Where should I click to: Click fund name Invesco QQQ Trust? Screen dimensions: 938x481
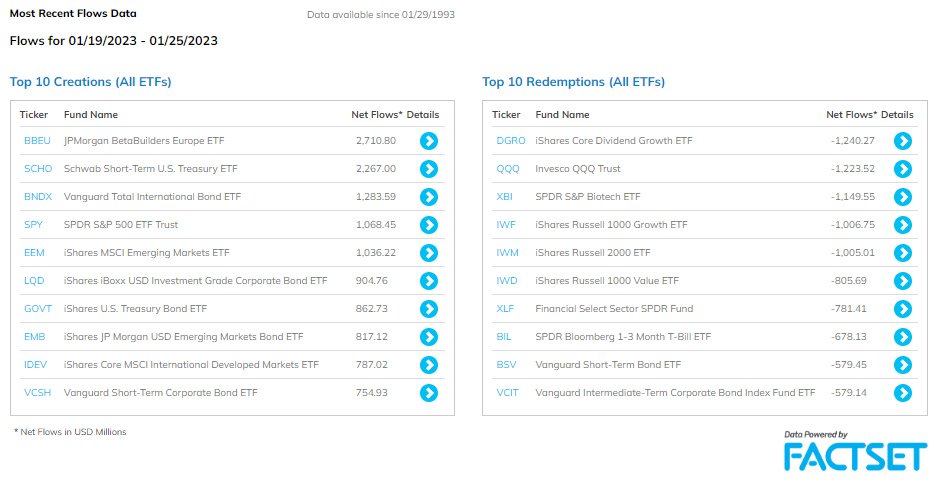(578, 169)
